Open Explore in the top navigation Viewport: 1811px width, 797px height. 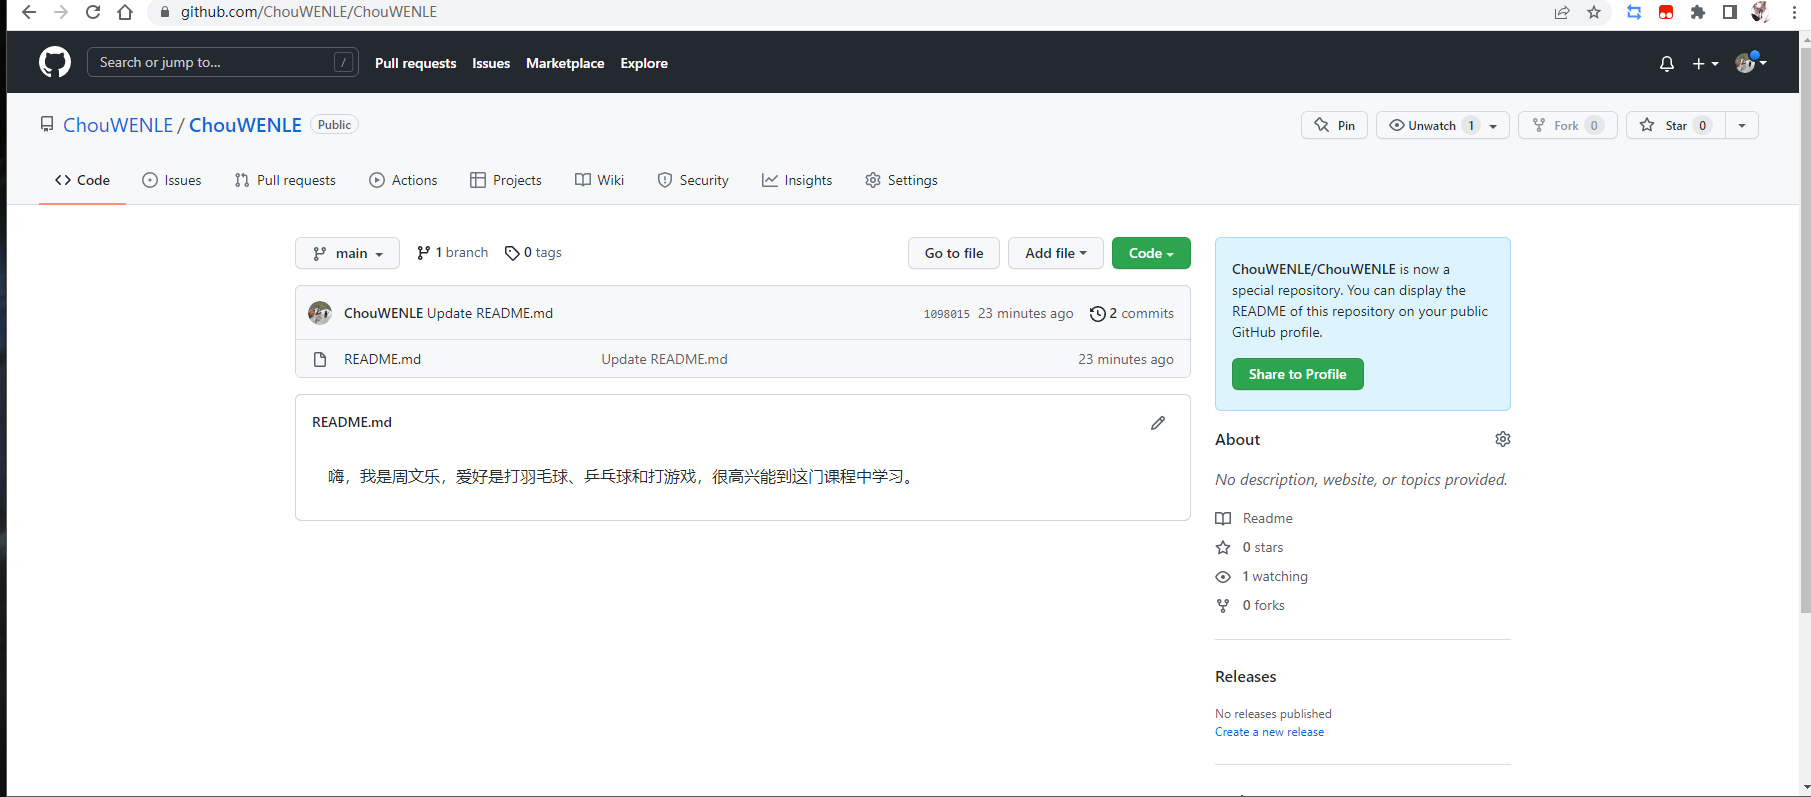pyautogui.click(x=644, y=63)
